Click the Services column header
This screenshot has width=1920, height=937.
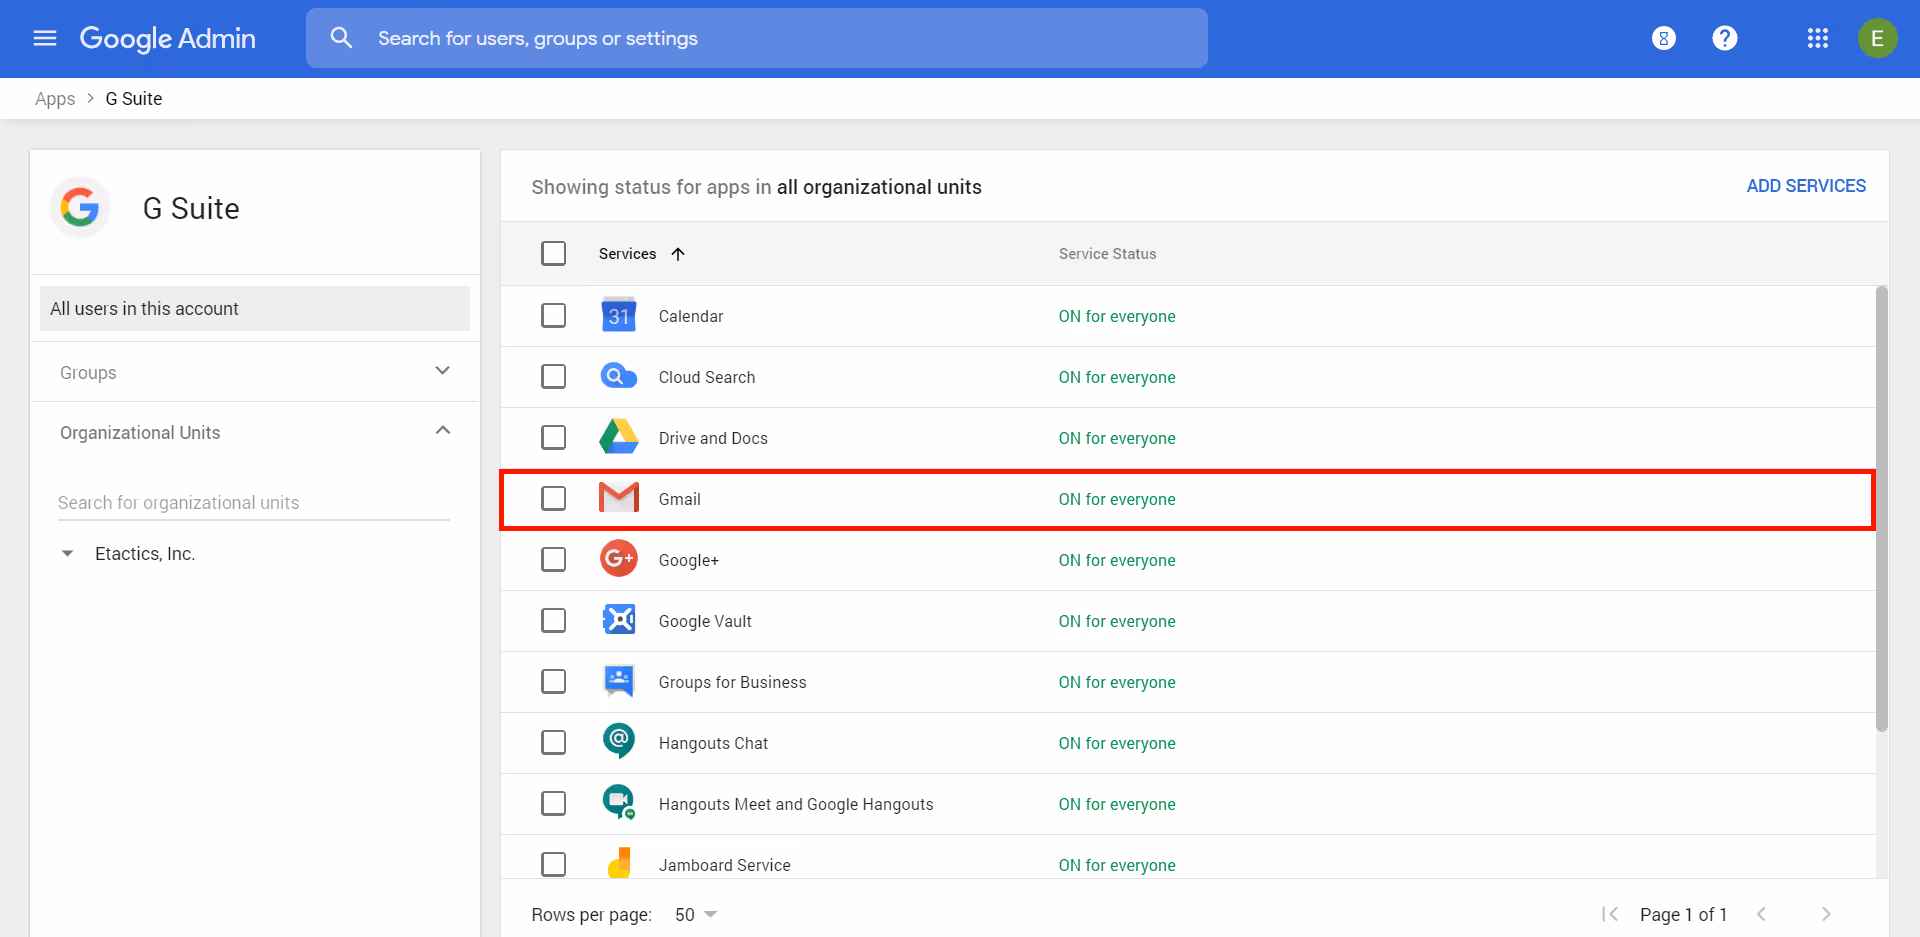(x=627, y=254)
